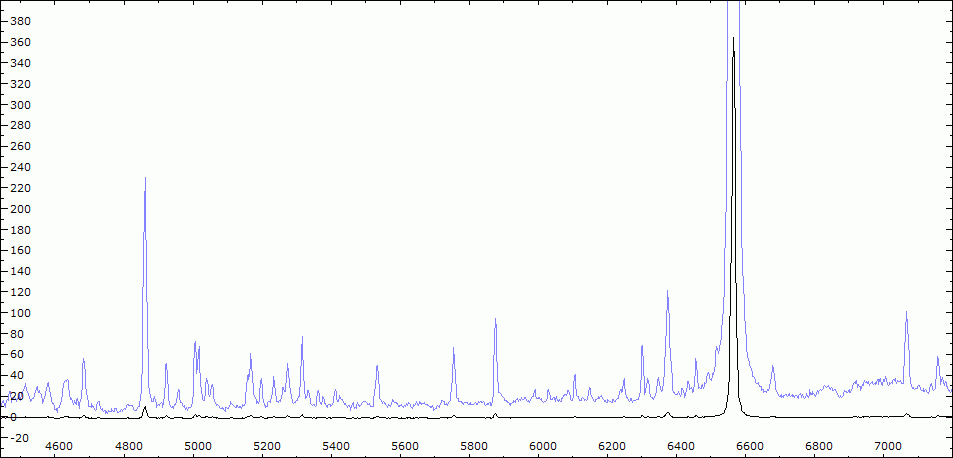Image resolution: width=953 pixels, height=458 pixels.
Task: Click the 7000 label on the x-axis
Action: click(887, 445)
